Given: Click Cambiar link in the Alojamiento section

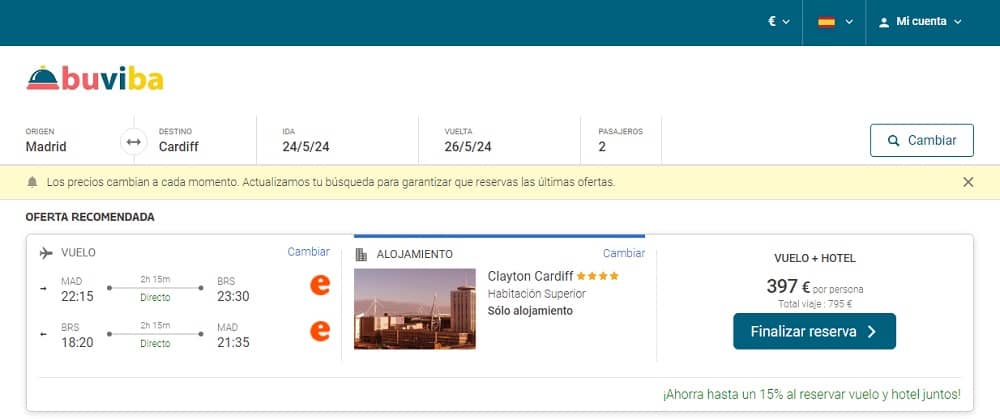Looking at the screenshot, I should [x=624, y=253].
